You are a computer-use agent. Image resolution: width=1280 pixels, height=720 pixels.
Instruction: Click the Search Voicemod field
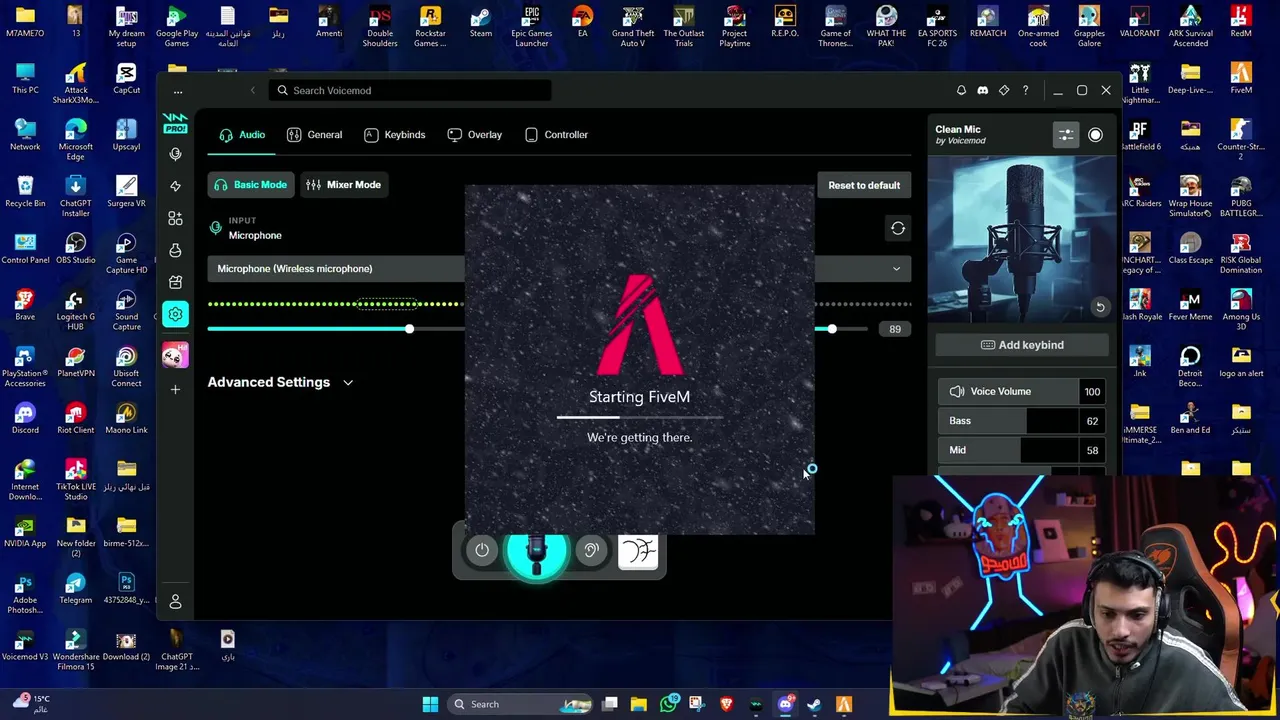(x=410, y=90)
